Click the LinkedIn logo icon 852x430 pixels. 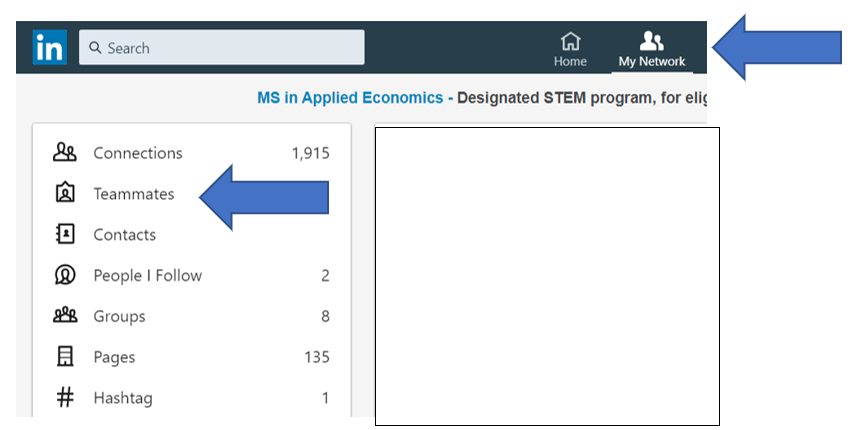click(49, 47)
